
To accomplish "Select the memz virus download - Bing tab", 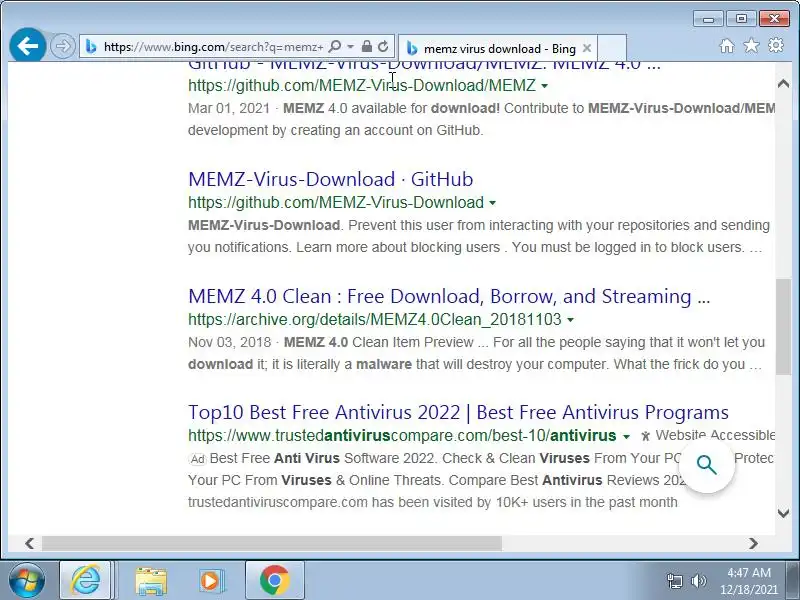I will pyautogui.click(x=497, y=49).
